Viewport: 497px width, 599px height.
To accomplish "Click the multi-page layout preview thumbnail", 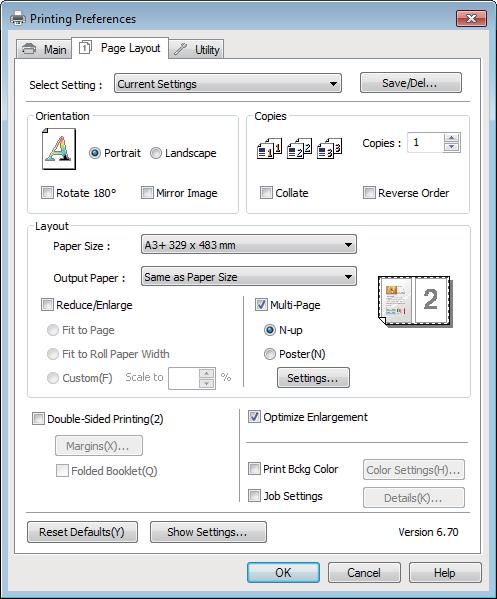I will point(415,301).
